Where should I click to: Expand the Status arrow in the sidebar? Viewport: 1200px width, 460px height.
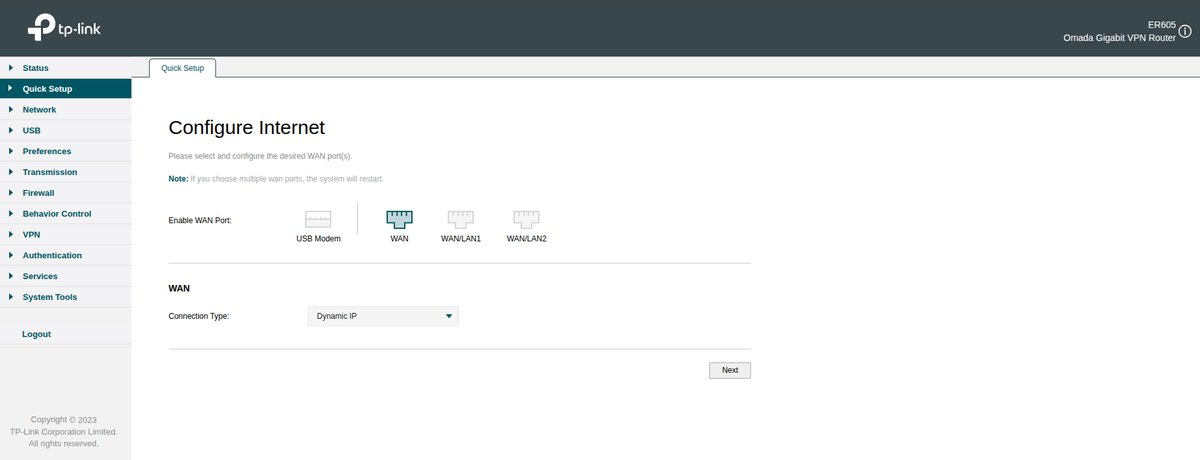(x=10, y=68)
